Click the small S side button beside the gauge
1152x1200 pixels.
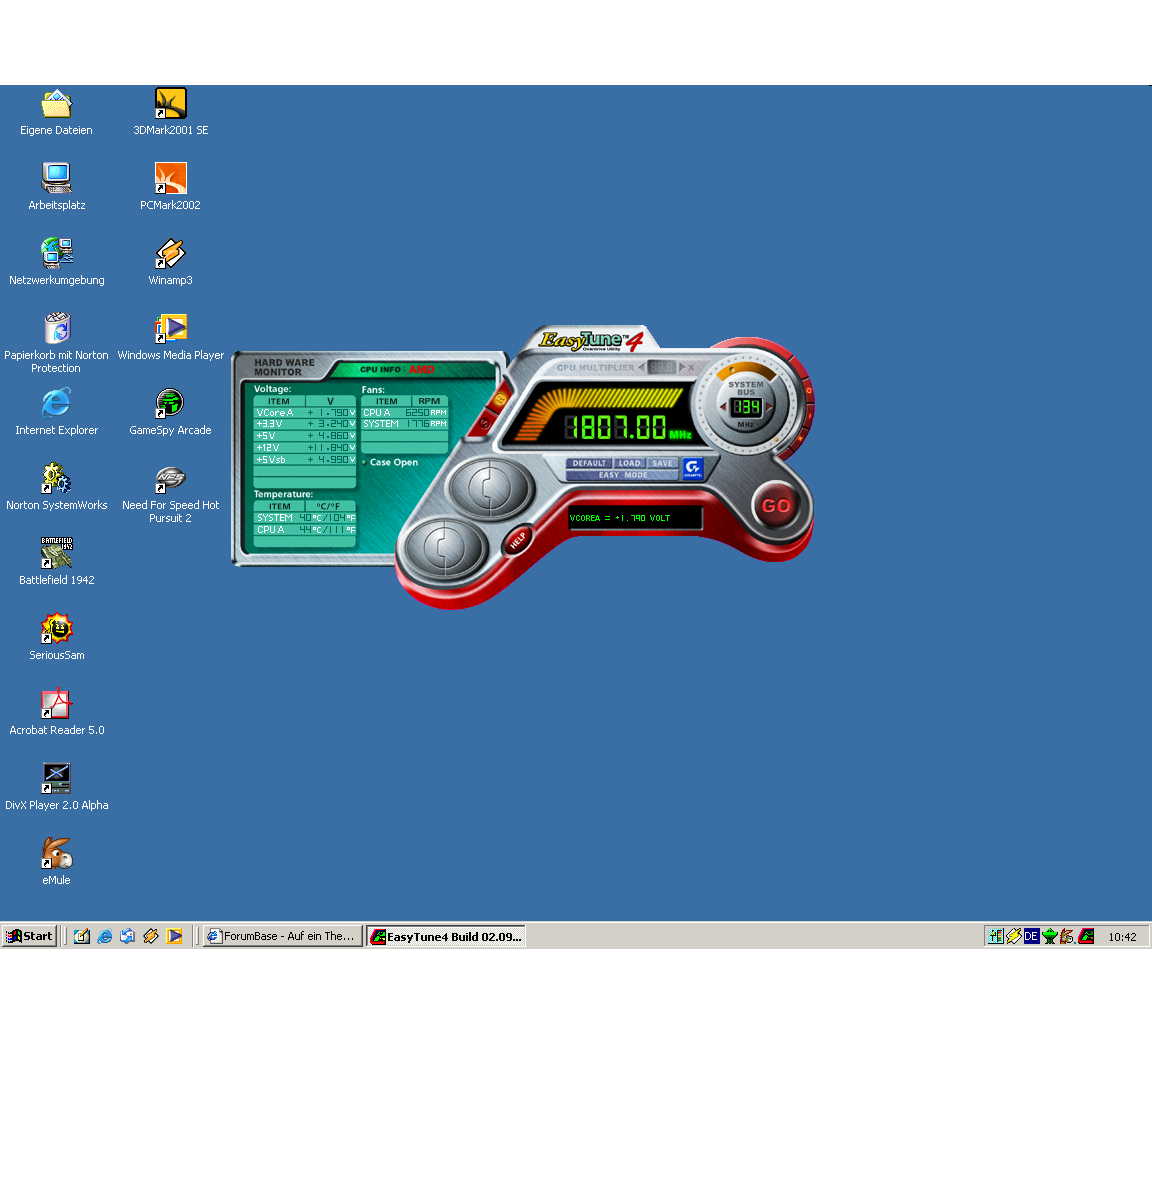point(485,424)
